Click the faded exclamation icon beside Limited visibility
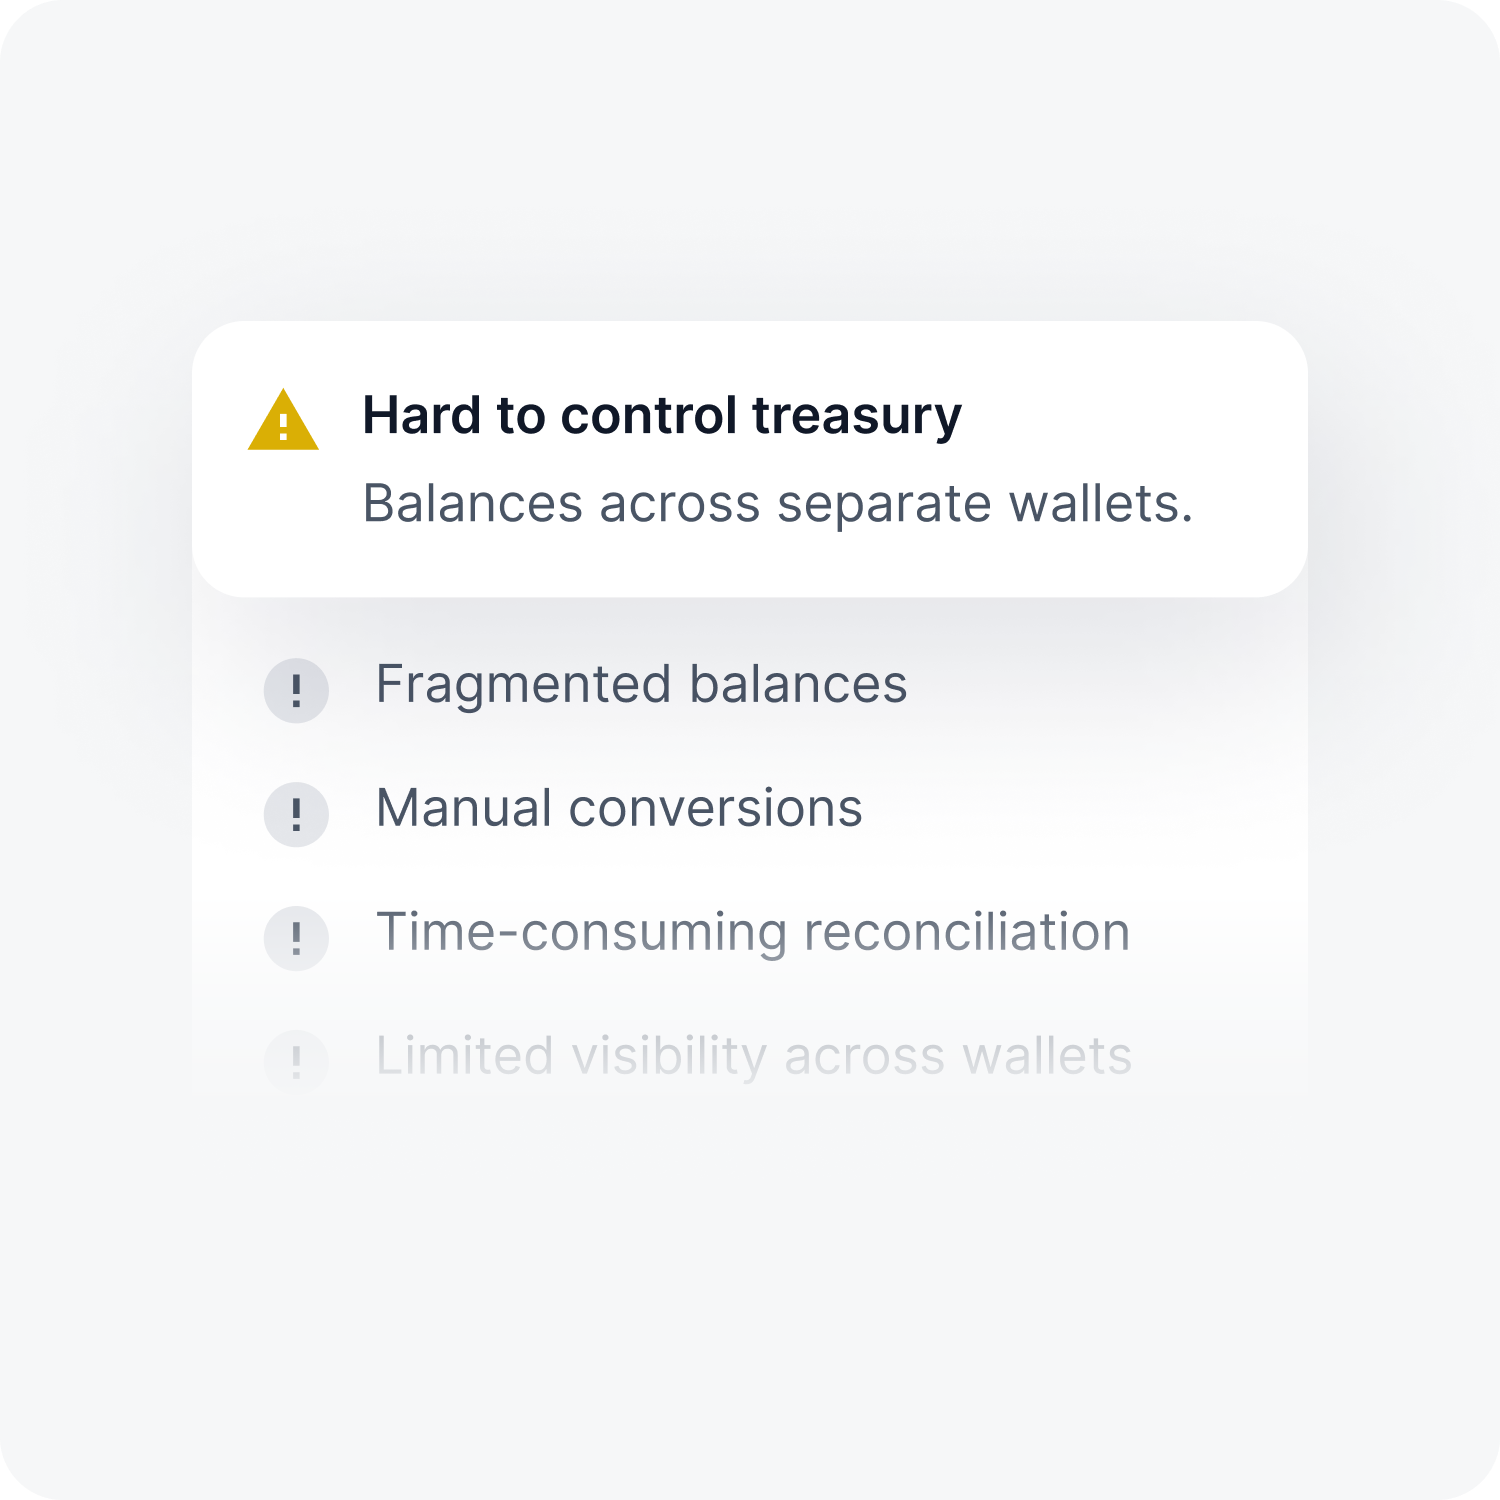The width and height of the screenshot is (1500, 1500). 296,1061
